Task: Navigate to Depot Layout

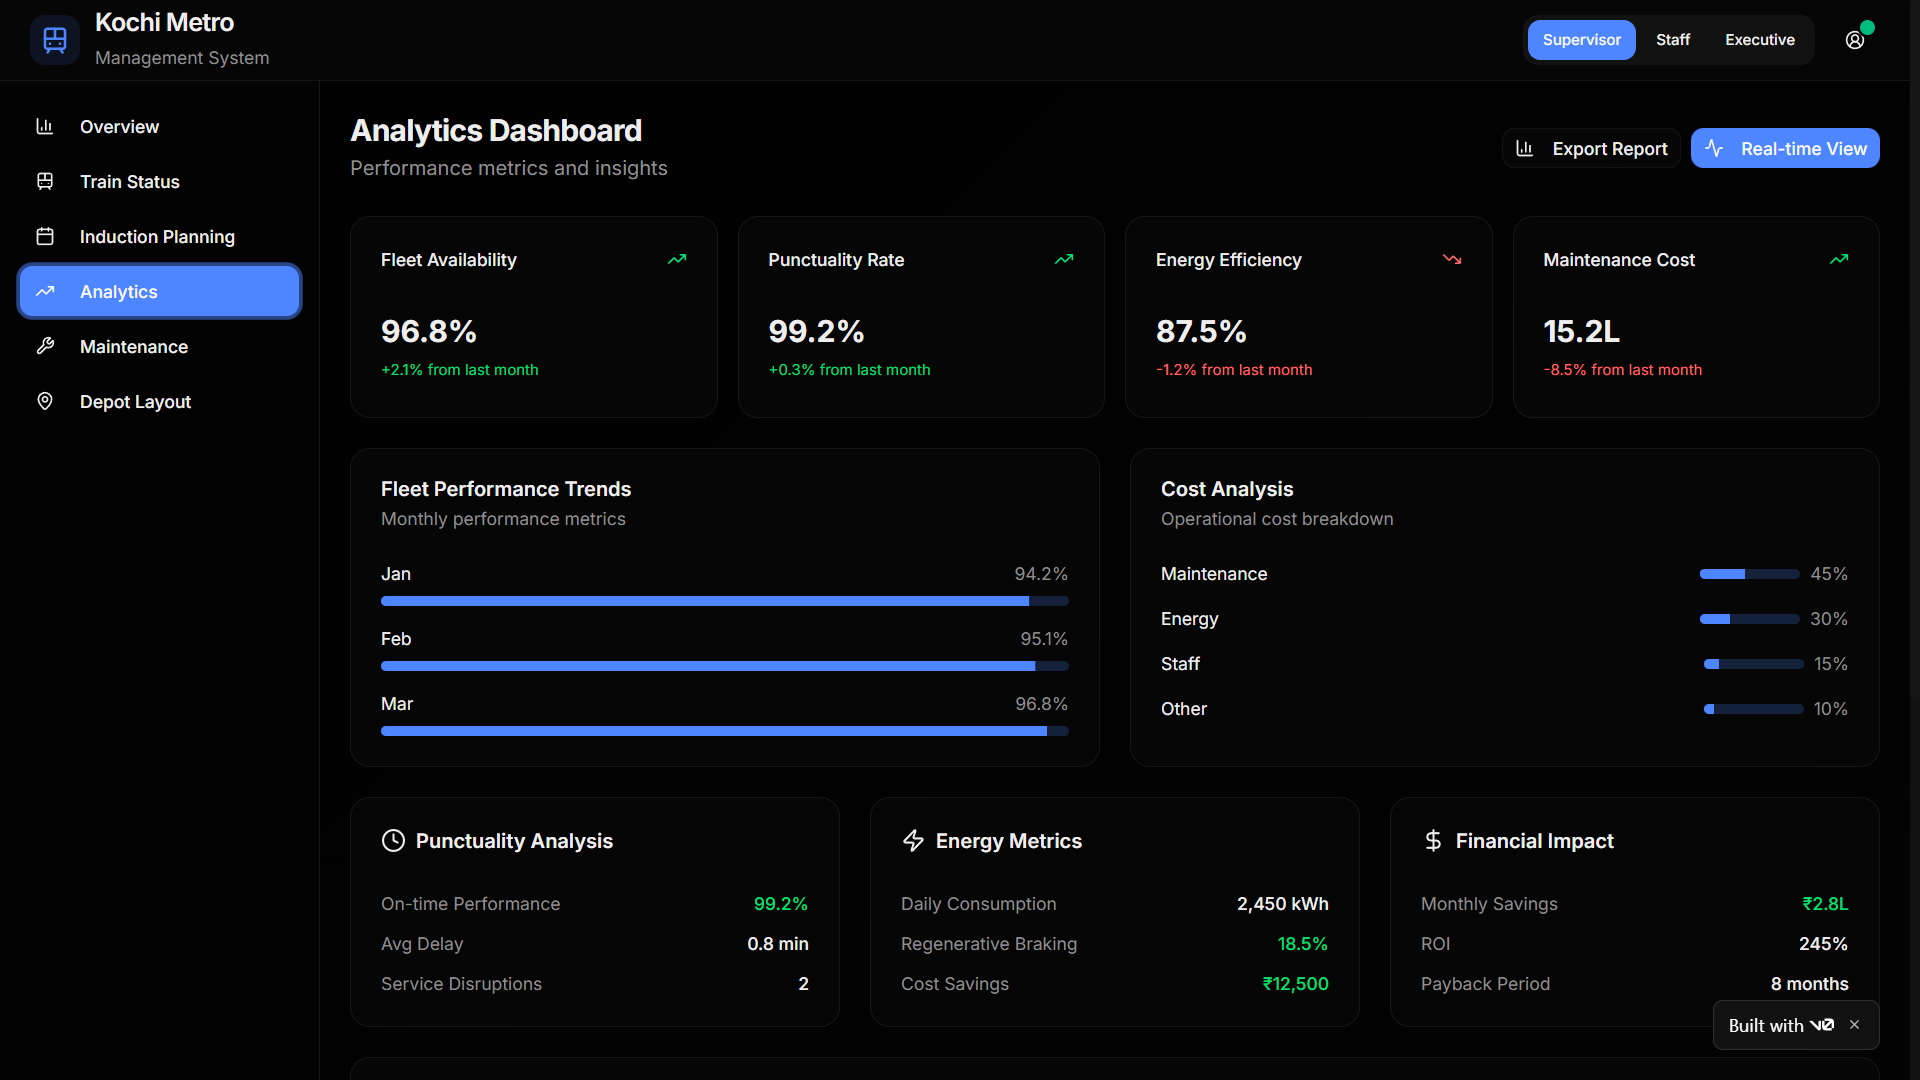Action: point(135,402)
